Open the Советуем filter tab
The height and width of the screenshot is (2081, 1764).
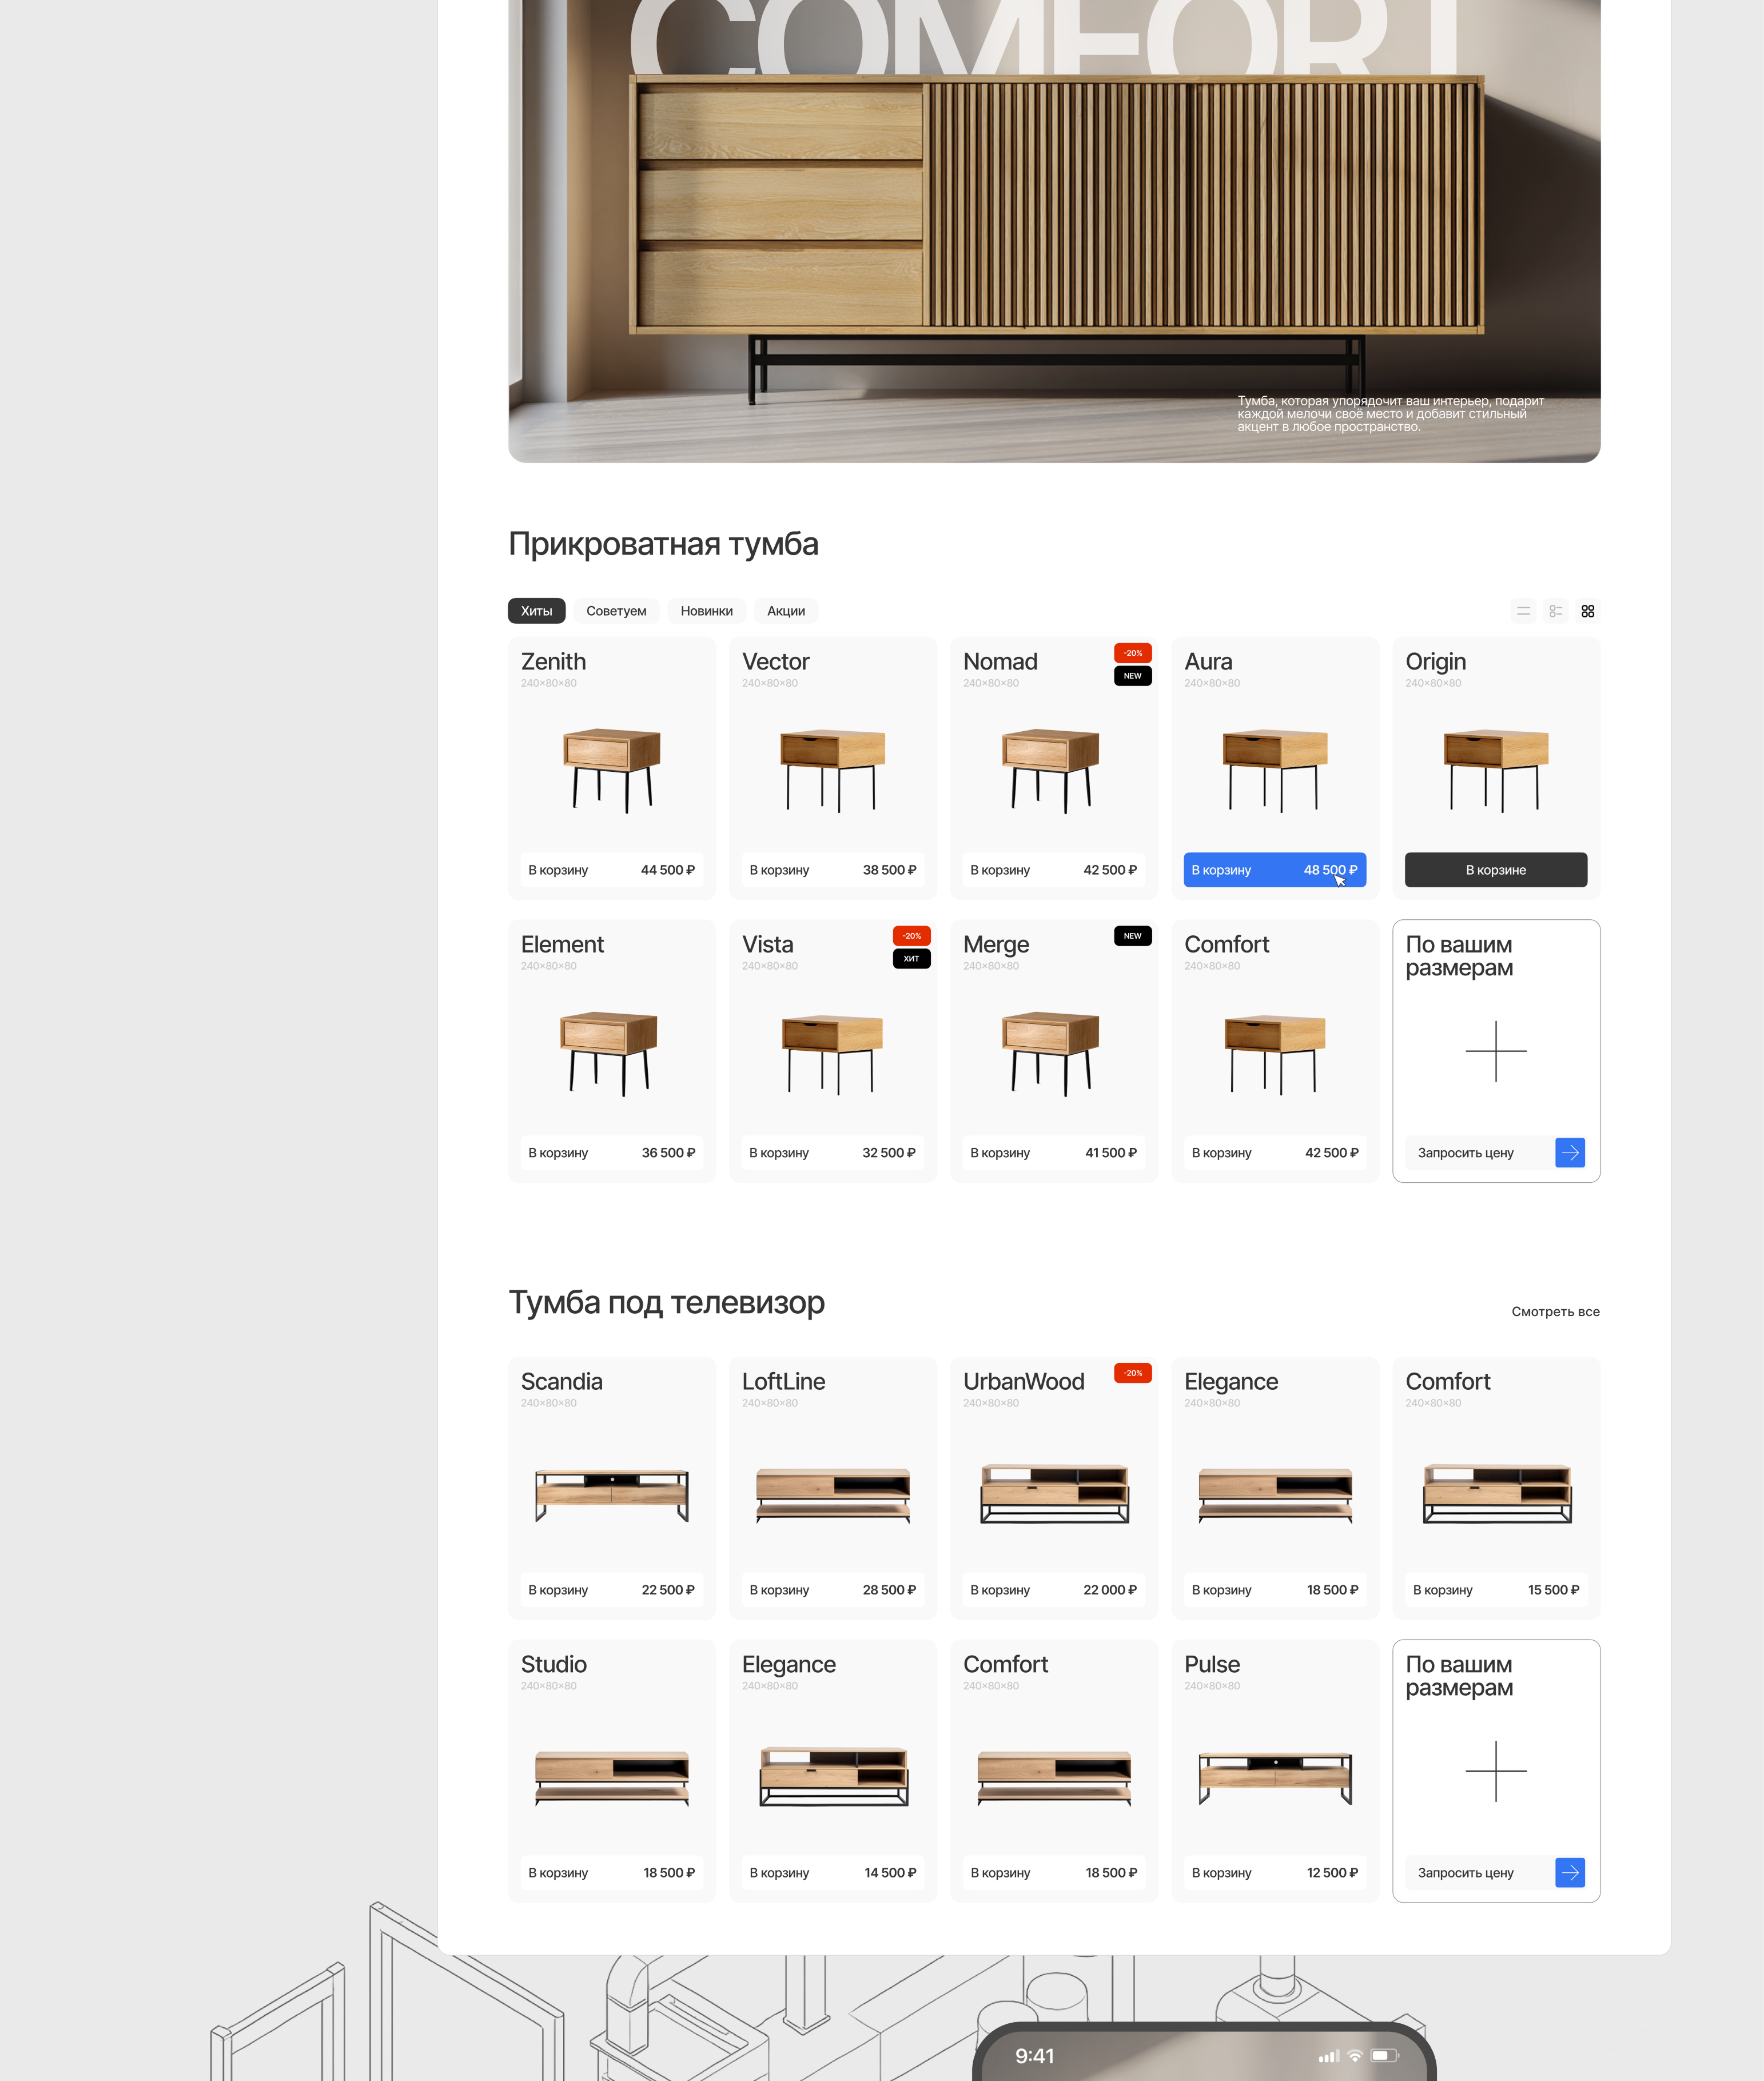coord(616,611)
